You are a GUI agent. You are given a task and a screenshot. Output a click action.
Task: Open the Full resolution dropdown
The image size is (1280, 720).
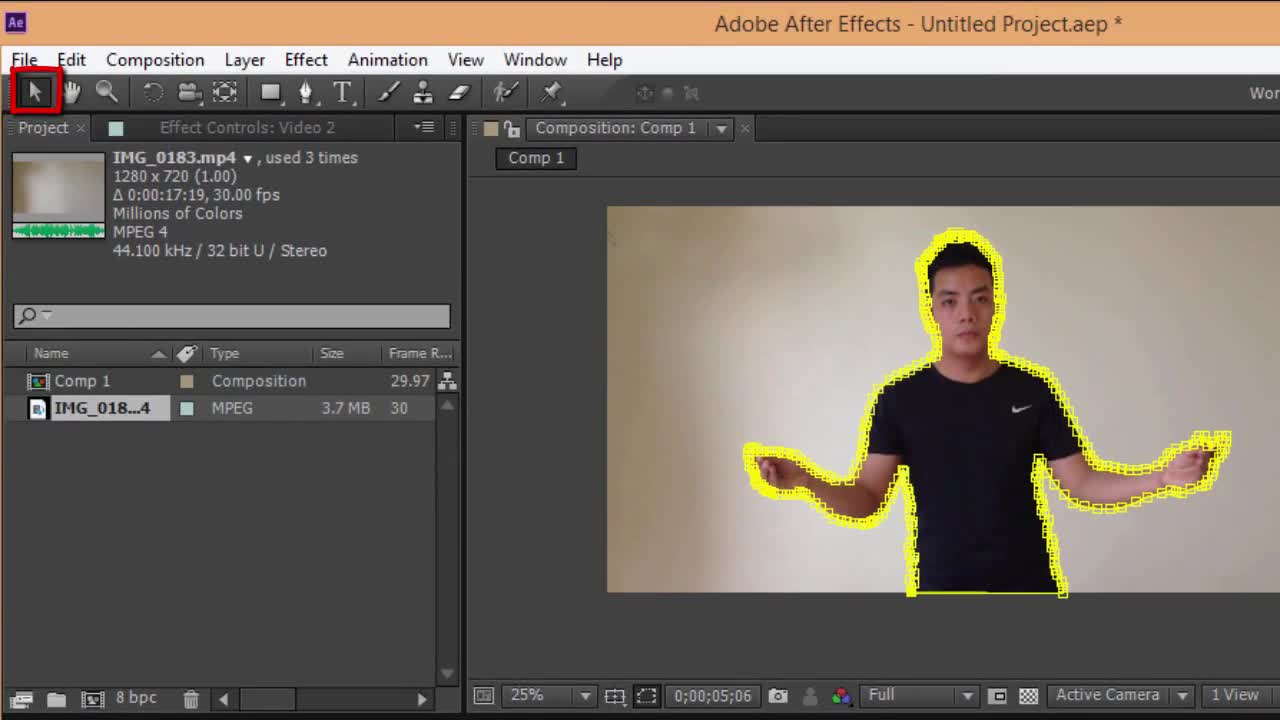[x=920, y=695]
